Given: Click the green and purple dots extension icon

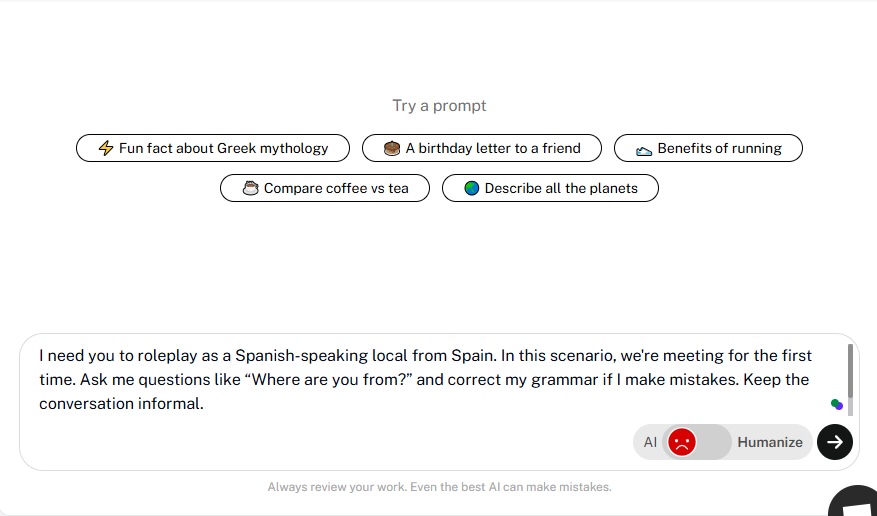Looking at the screenshot, I should pyautogui.click(x=837, y=404).
